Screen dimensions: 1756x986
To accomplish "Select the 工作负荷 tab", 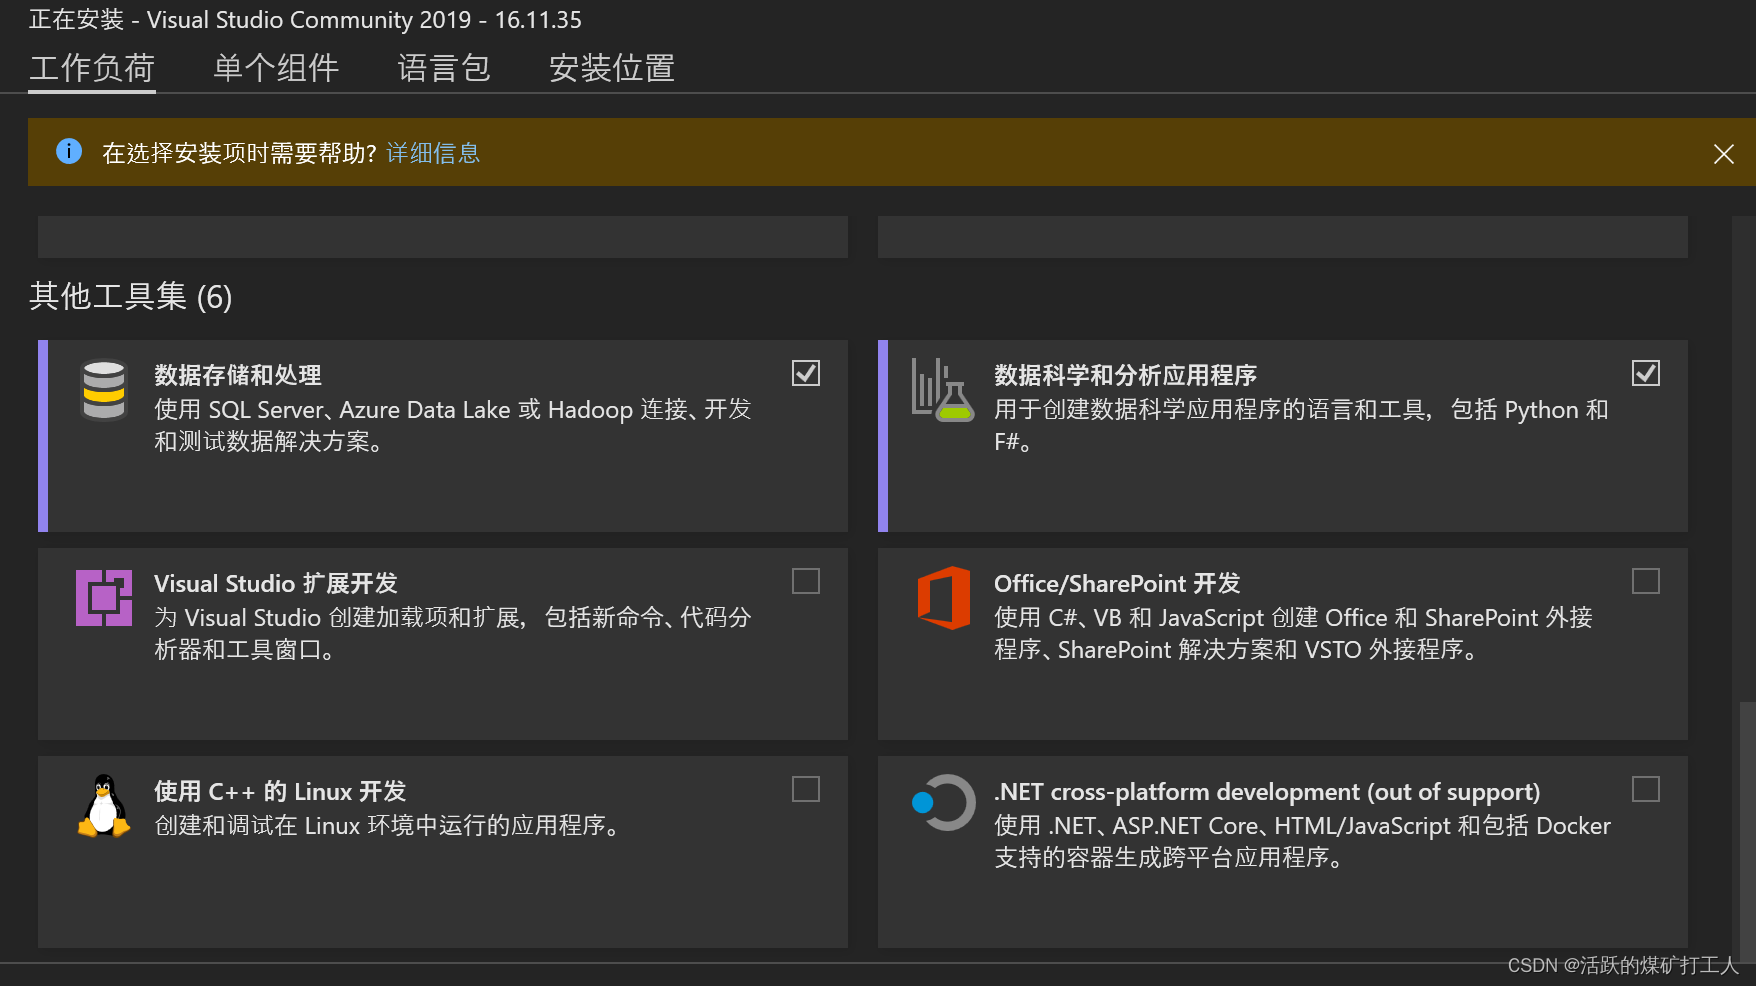I will pyautogui.click(x=92, y=67).
